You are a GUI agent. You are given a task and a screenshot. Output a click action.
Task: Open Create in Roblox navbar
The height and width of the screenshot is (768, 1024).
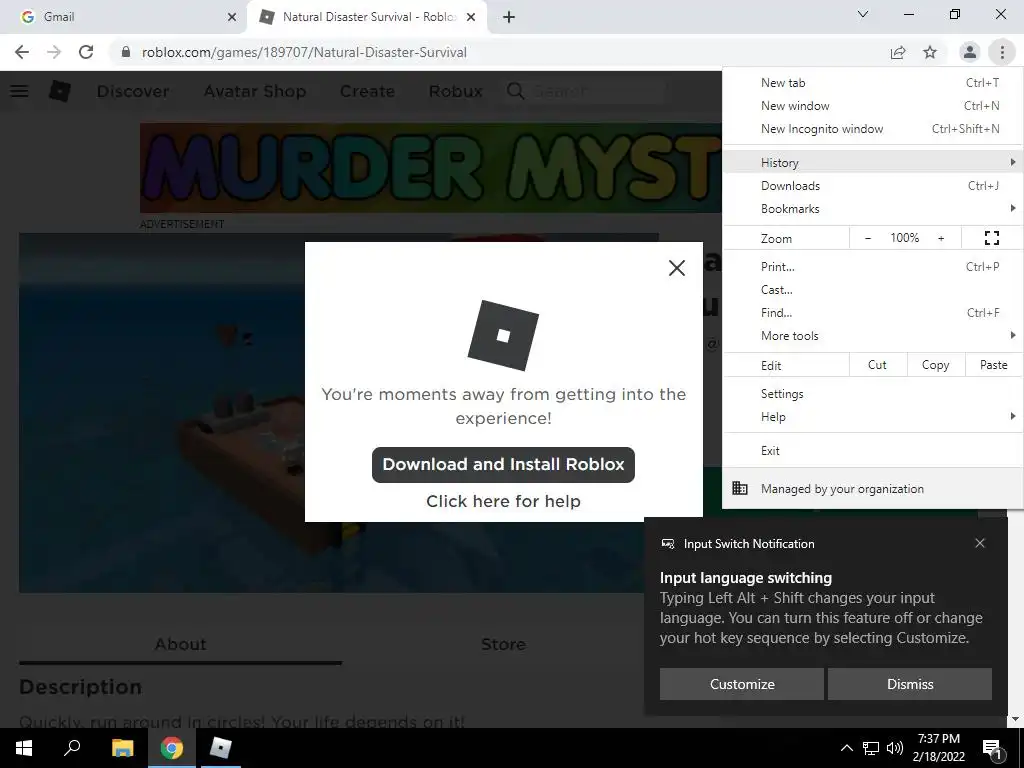[368, 91]
